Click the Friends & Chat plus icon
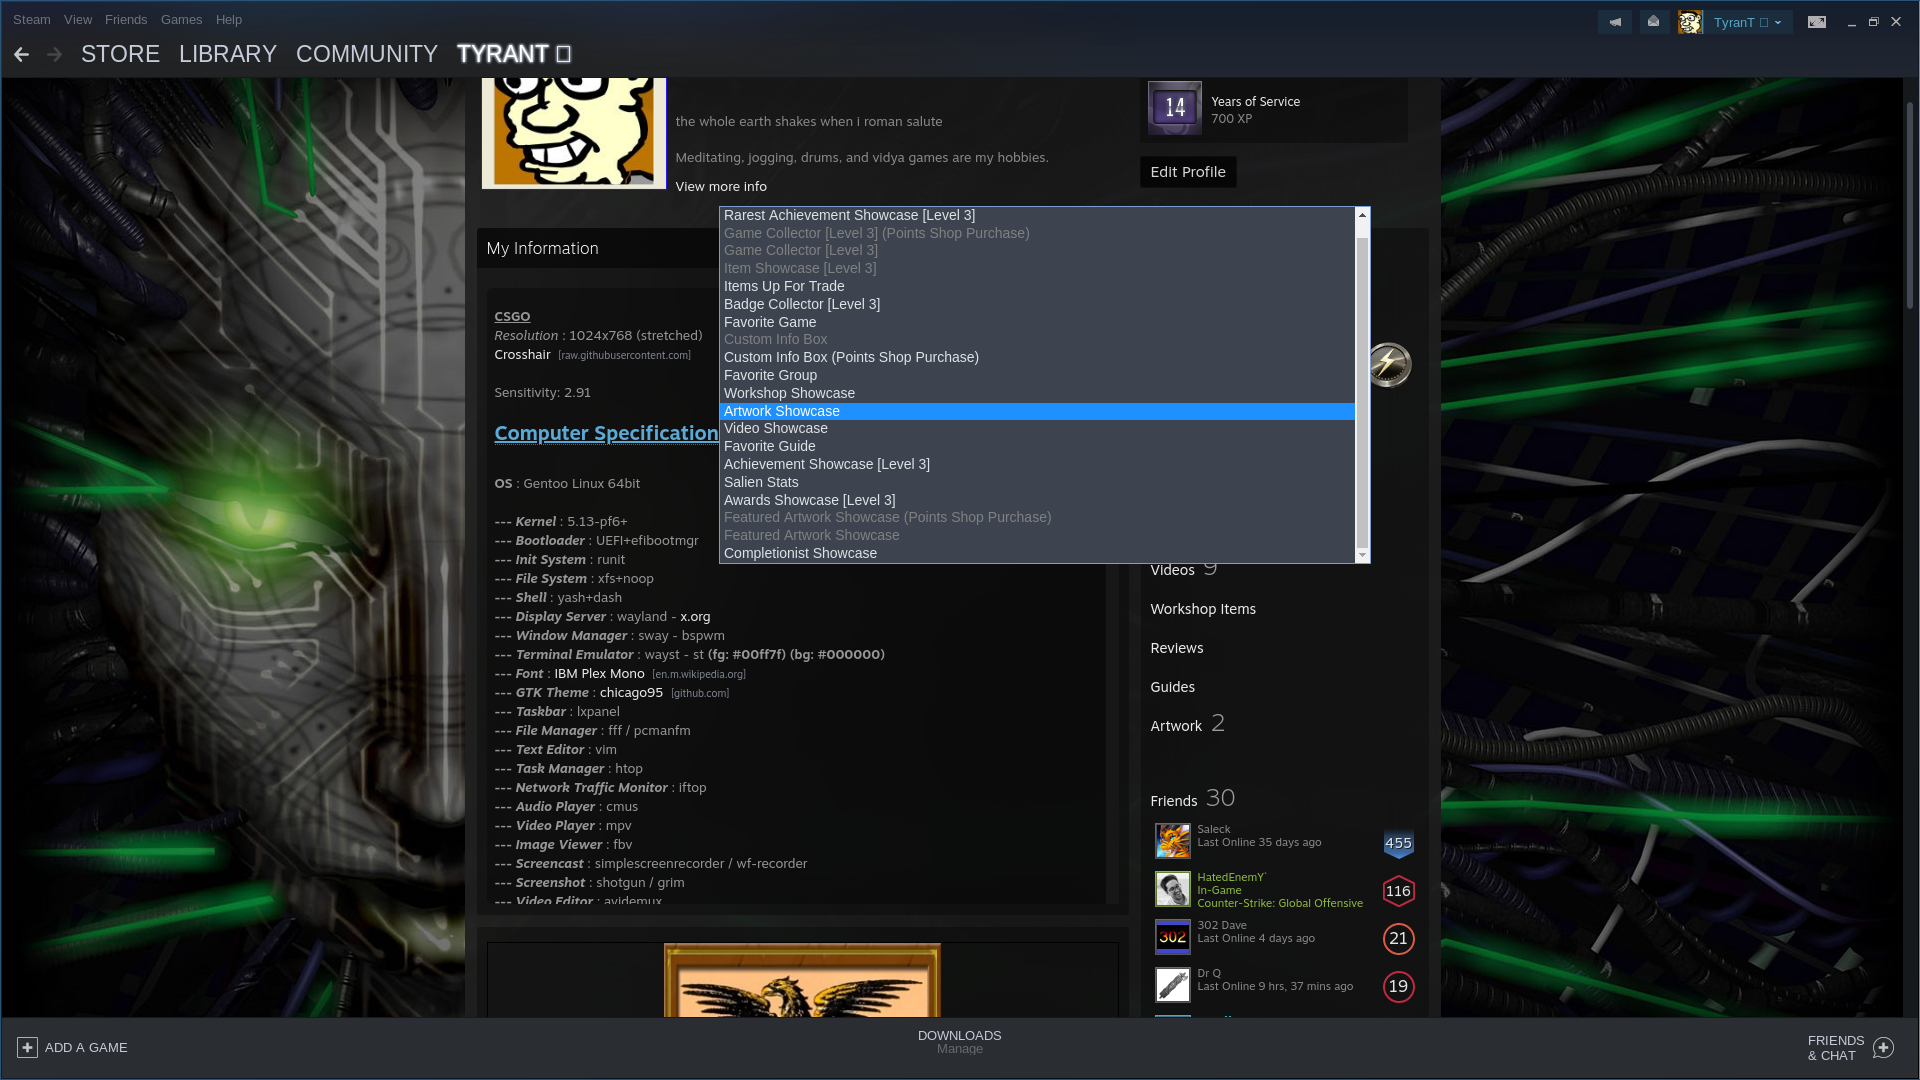This screenshot has height=1080, width=1920. [1883, 1047]
